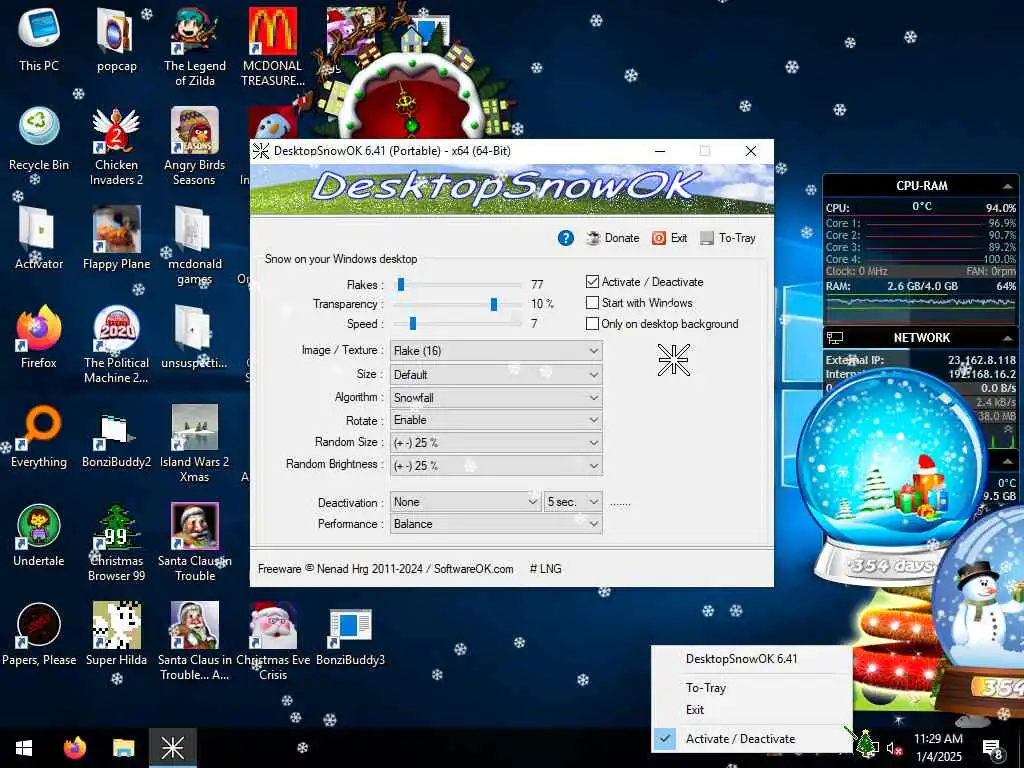Screen dimensions: 1024x768
Task: Click the snowflake texture preview image
Action: pos(673,360)
